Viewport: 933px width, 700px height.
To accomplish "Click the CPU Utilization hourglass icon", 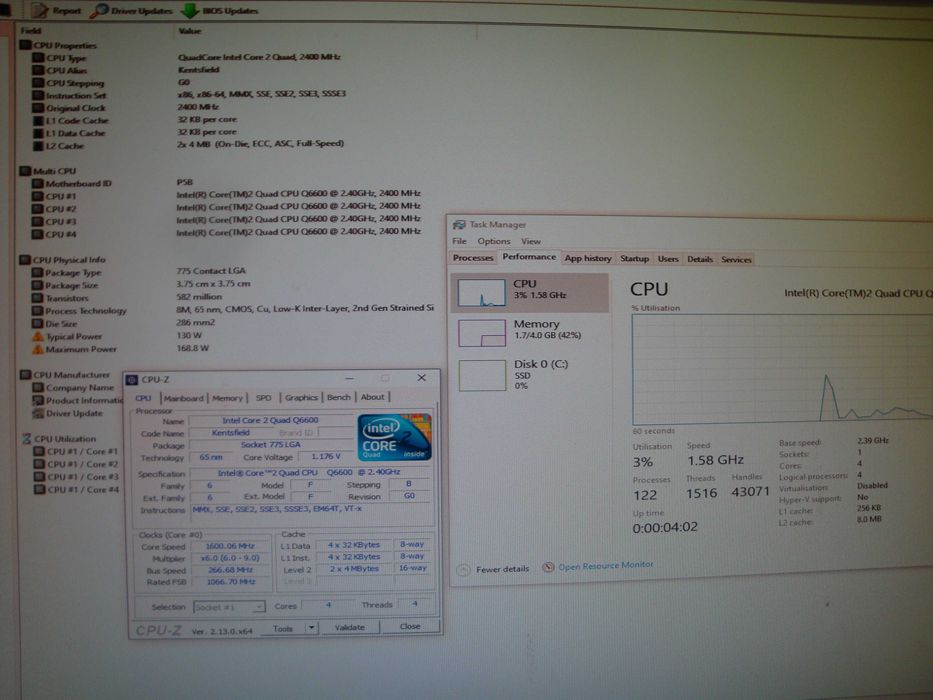I will (26, 439).
